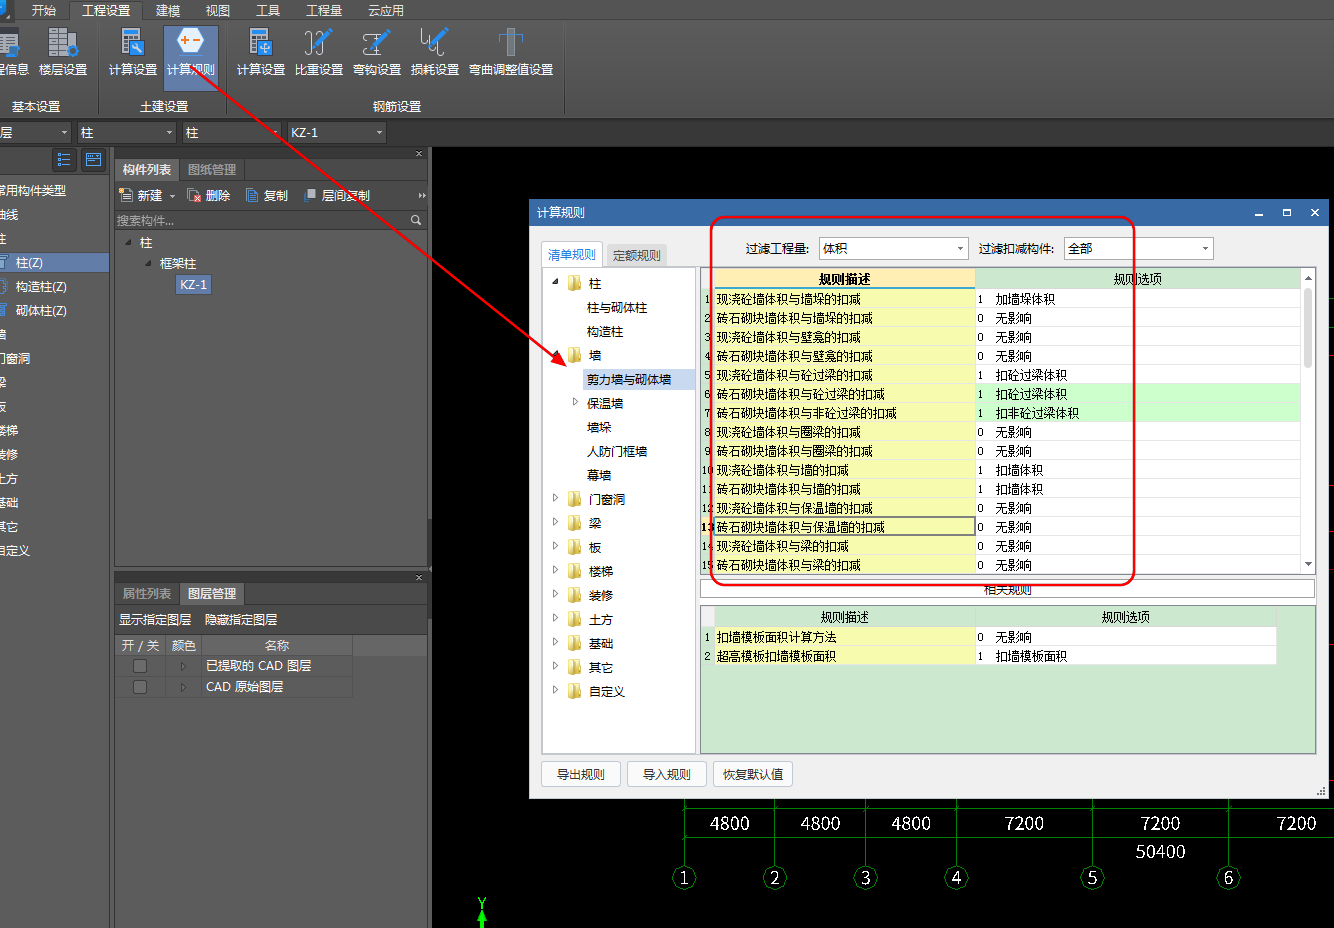The image size is (1334, 928).
Task: Click 隐藏指定图层 in layer management
Action: tap(241, 620)
